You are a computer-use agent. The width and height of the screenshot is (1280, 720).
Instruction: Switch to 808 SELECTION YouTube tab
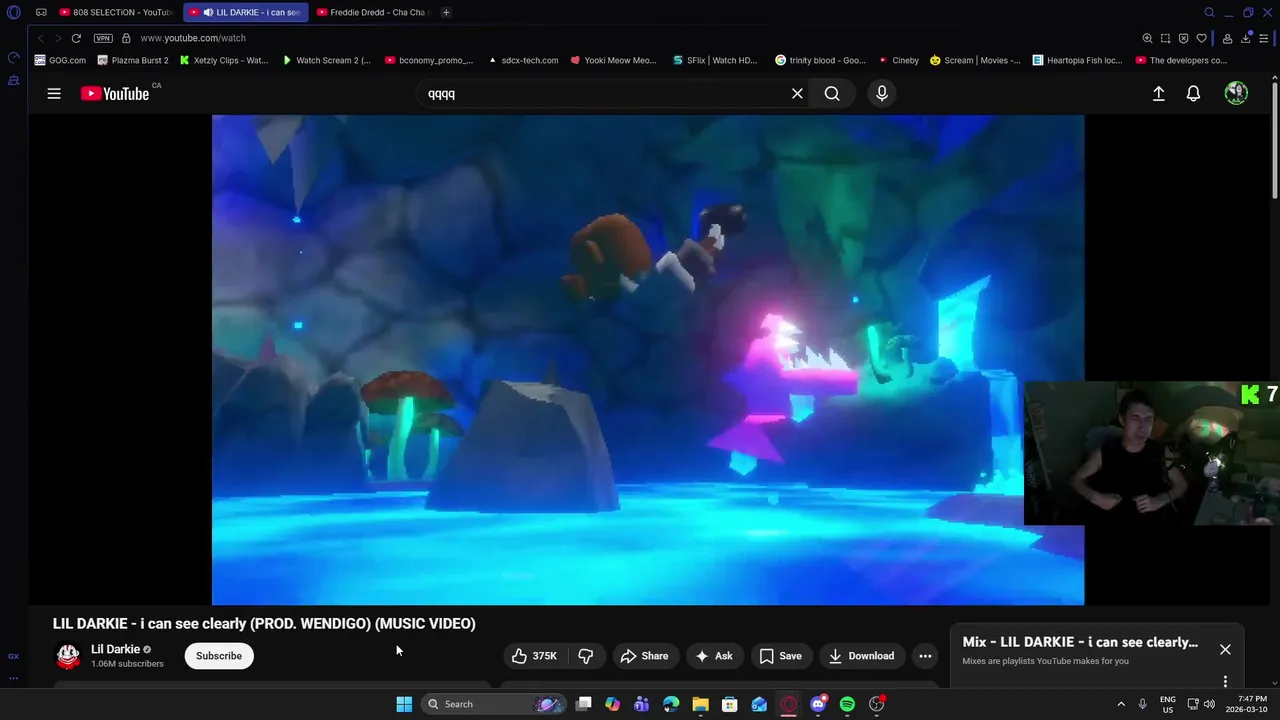(x=115, y=12)
